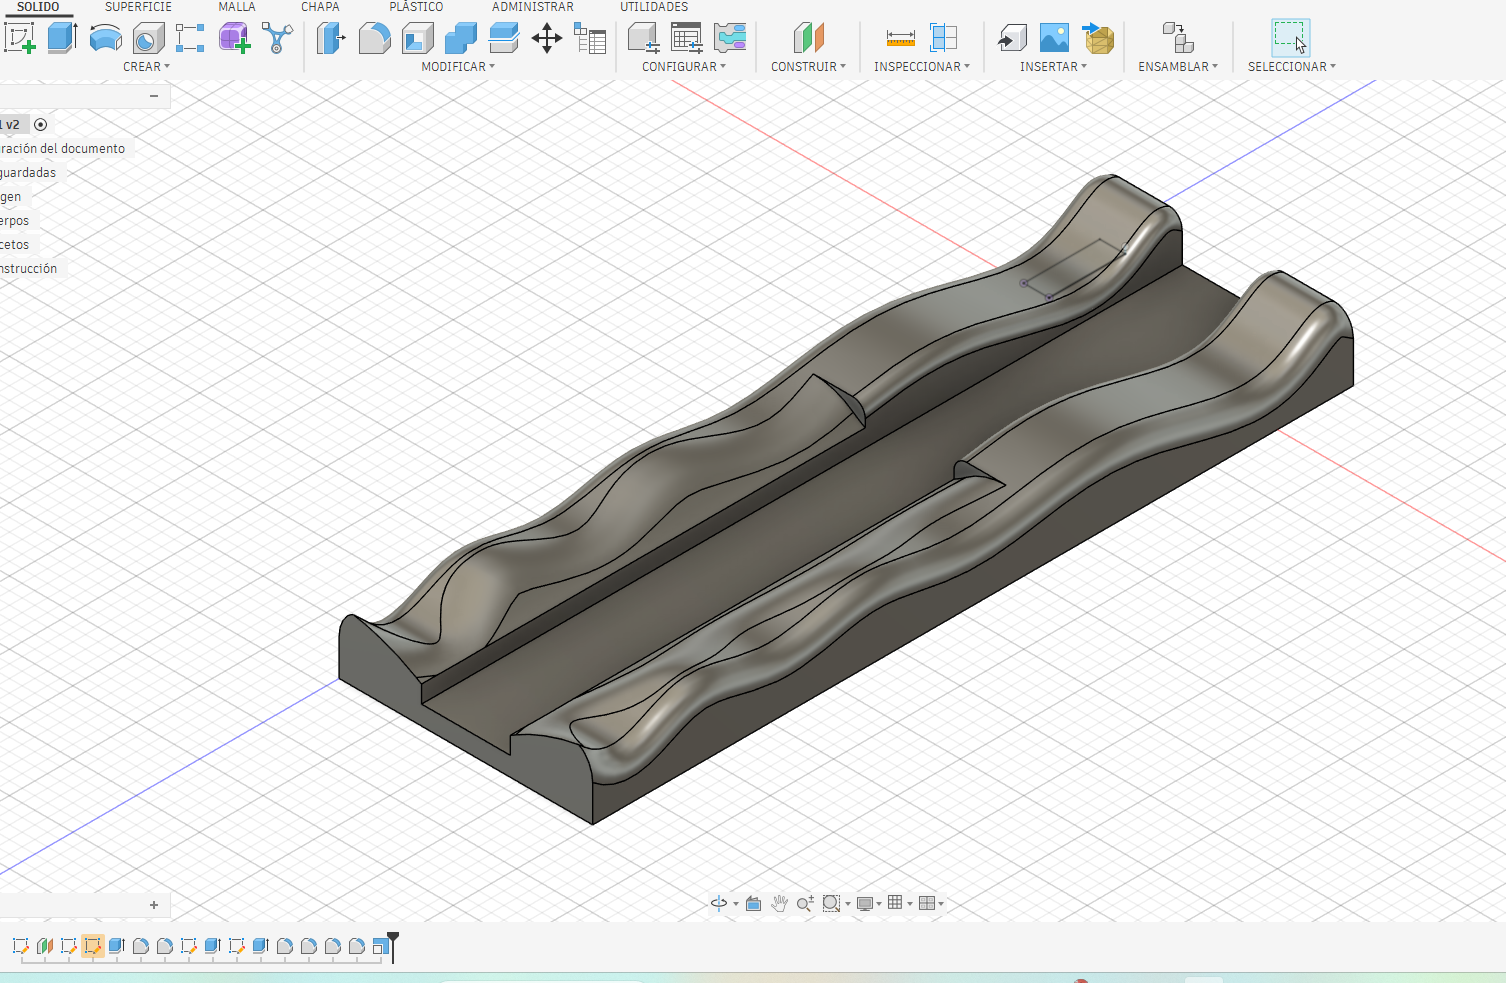
Task: Select the Press Pull tool
Action: 331,38
